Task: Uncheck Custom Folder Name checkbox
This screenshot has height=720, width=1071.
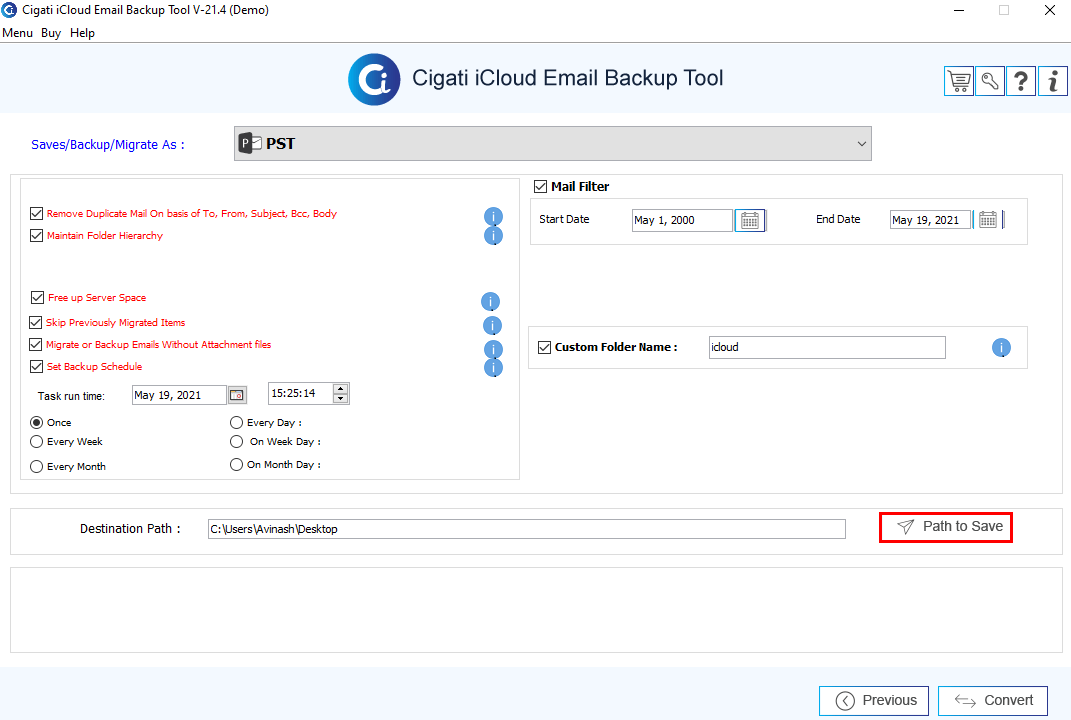Action: coord(544,347)
